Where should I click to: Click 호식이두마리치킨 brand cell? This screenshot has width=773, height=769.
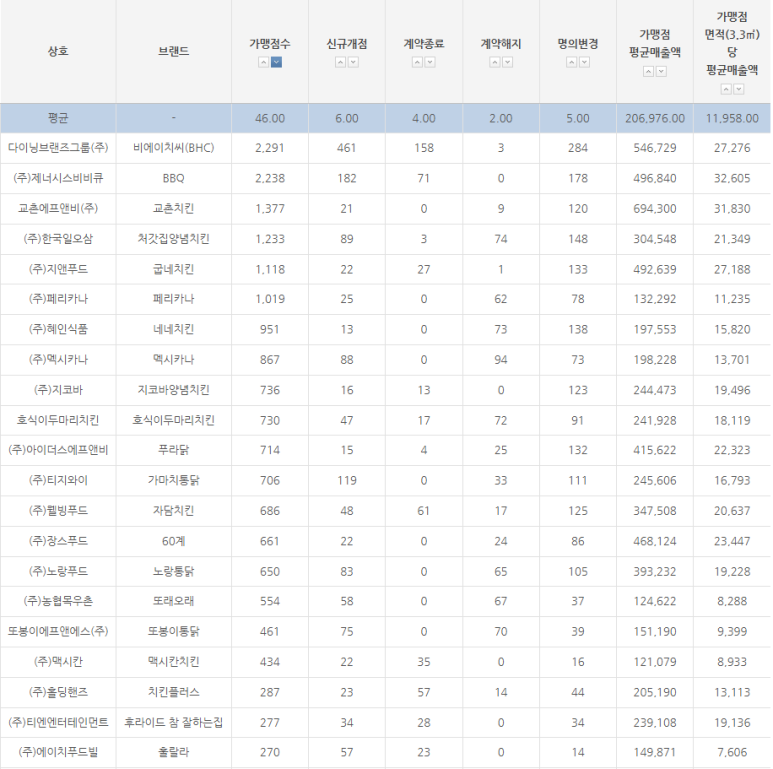pos(174,420)
